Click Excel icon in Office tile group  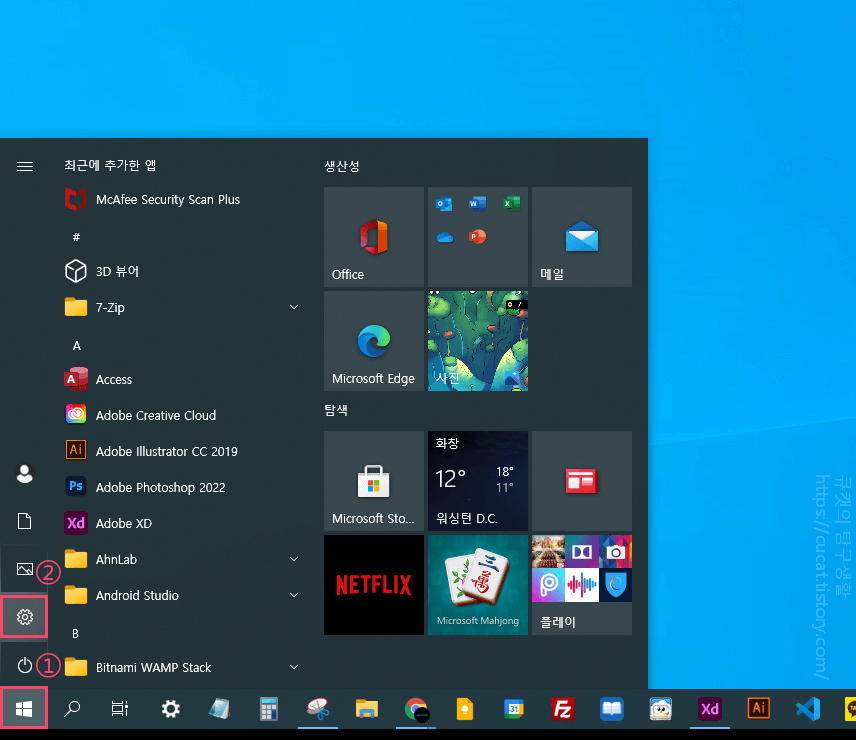[x=511, y=204]
